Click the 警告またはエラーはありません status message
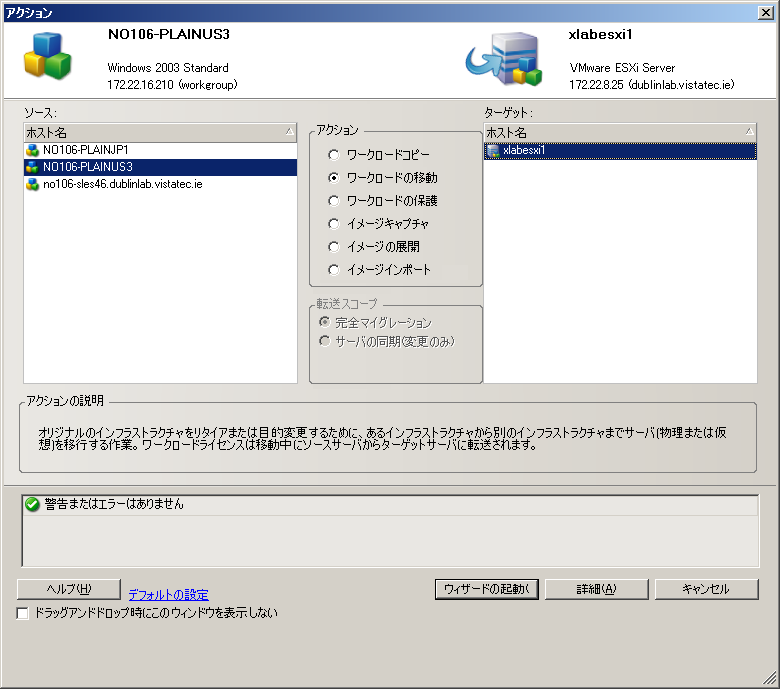780x689 pixels. tap(114, 504)
